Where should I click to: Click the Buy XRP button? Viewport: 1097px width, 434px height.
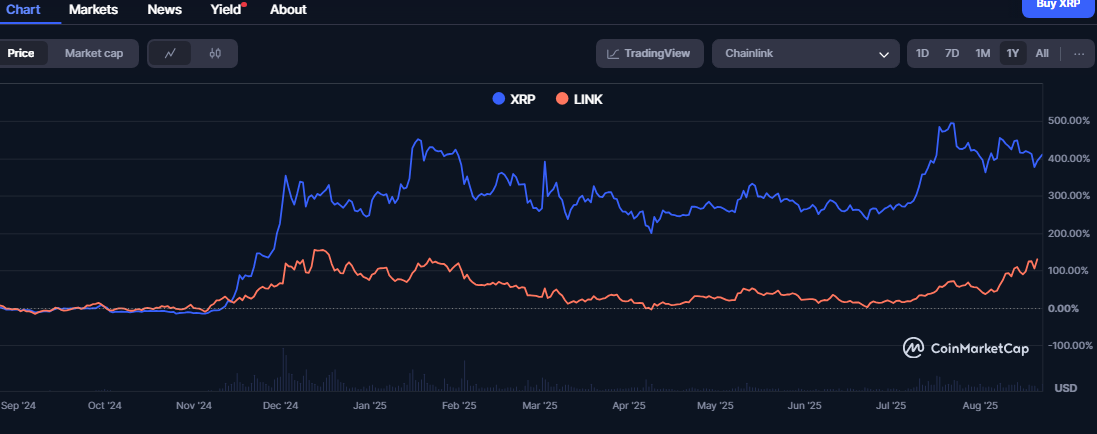pyautogui.click(x=1057, y=6)
